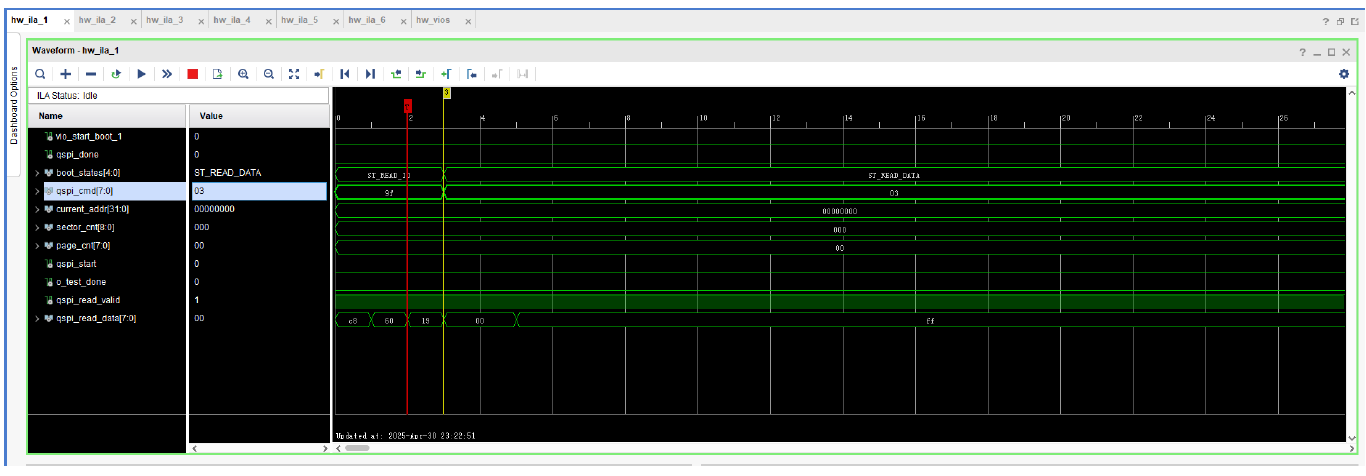Click the waveform horizontal scrollbar thumb
The width and height of the screenshot is (1366, 476).
click(357, 448)
